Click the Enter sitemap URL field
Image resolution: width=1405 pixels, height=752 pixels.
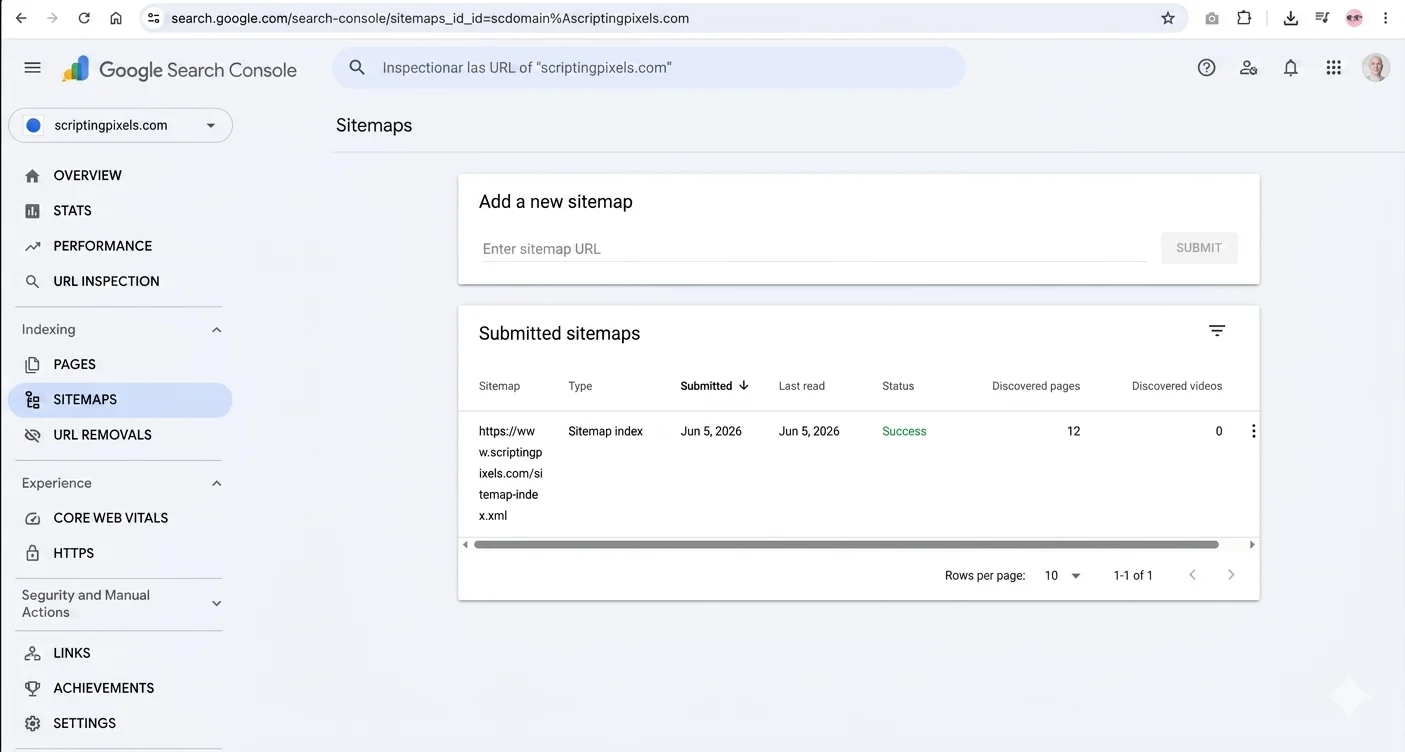pos(813,249)
